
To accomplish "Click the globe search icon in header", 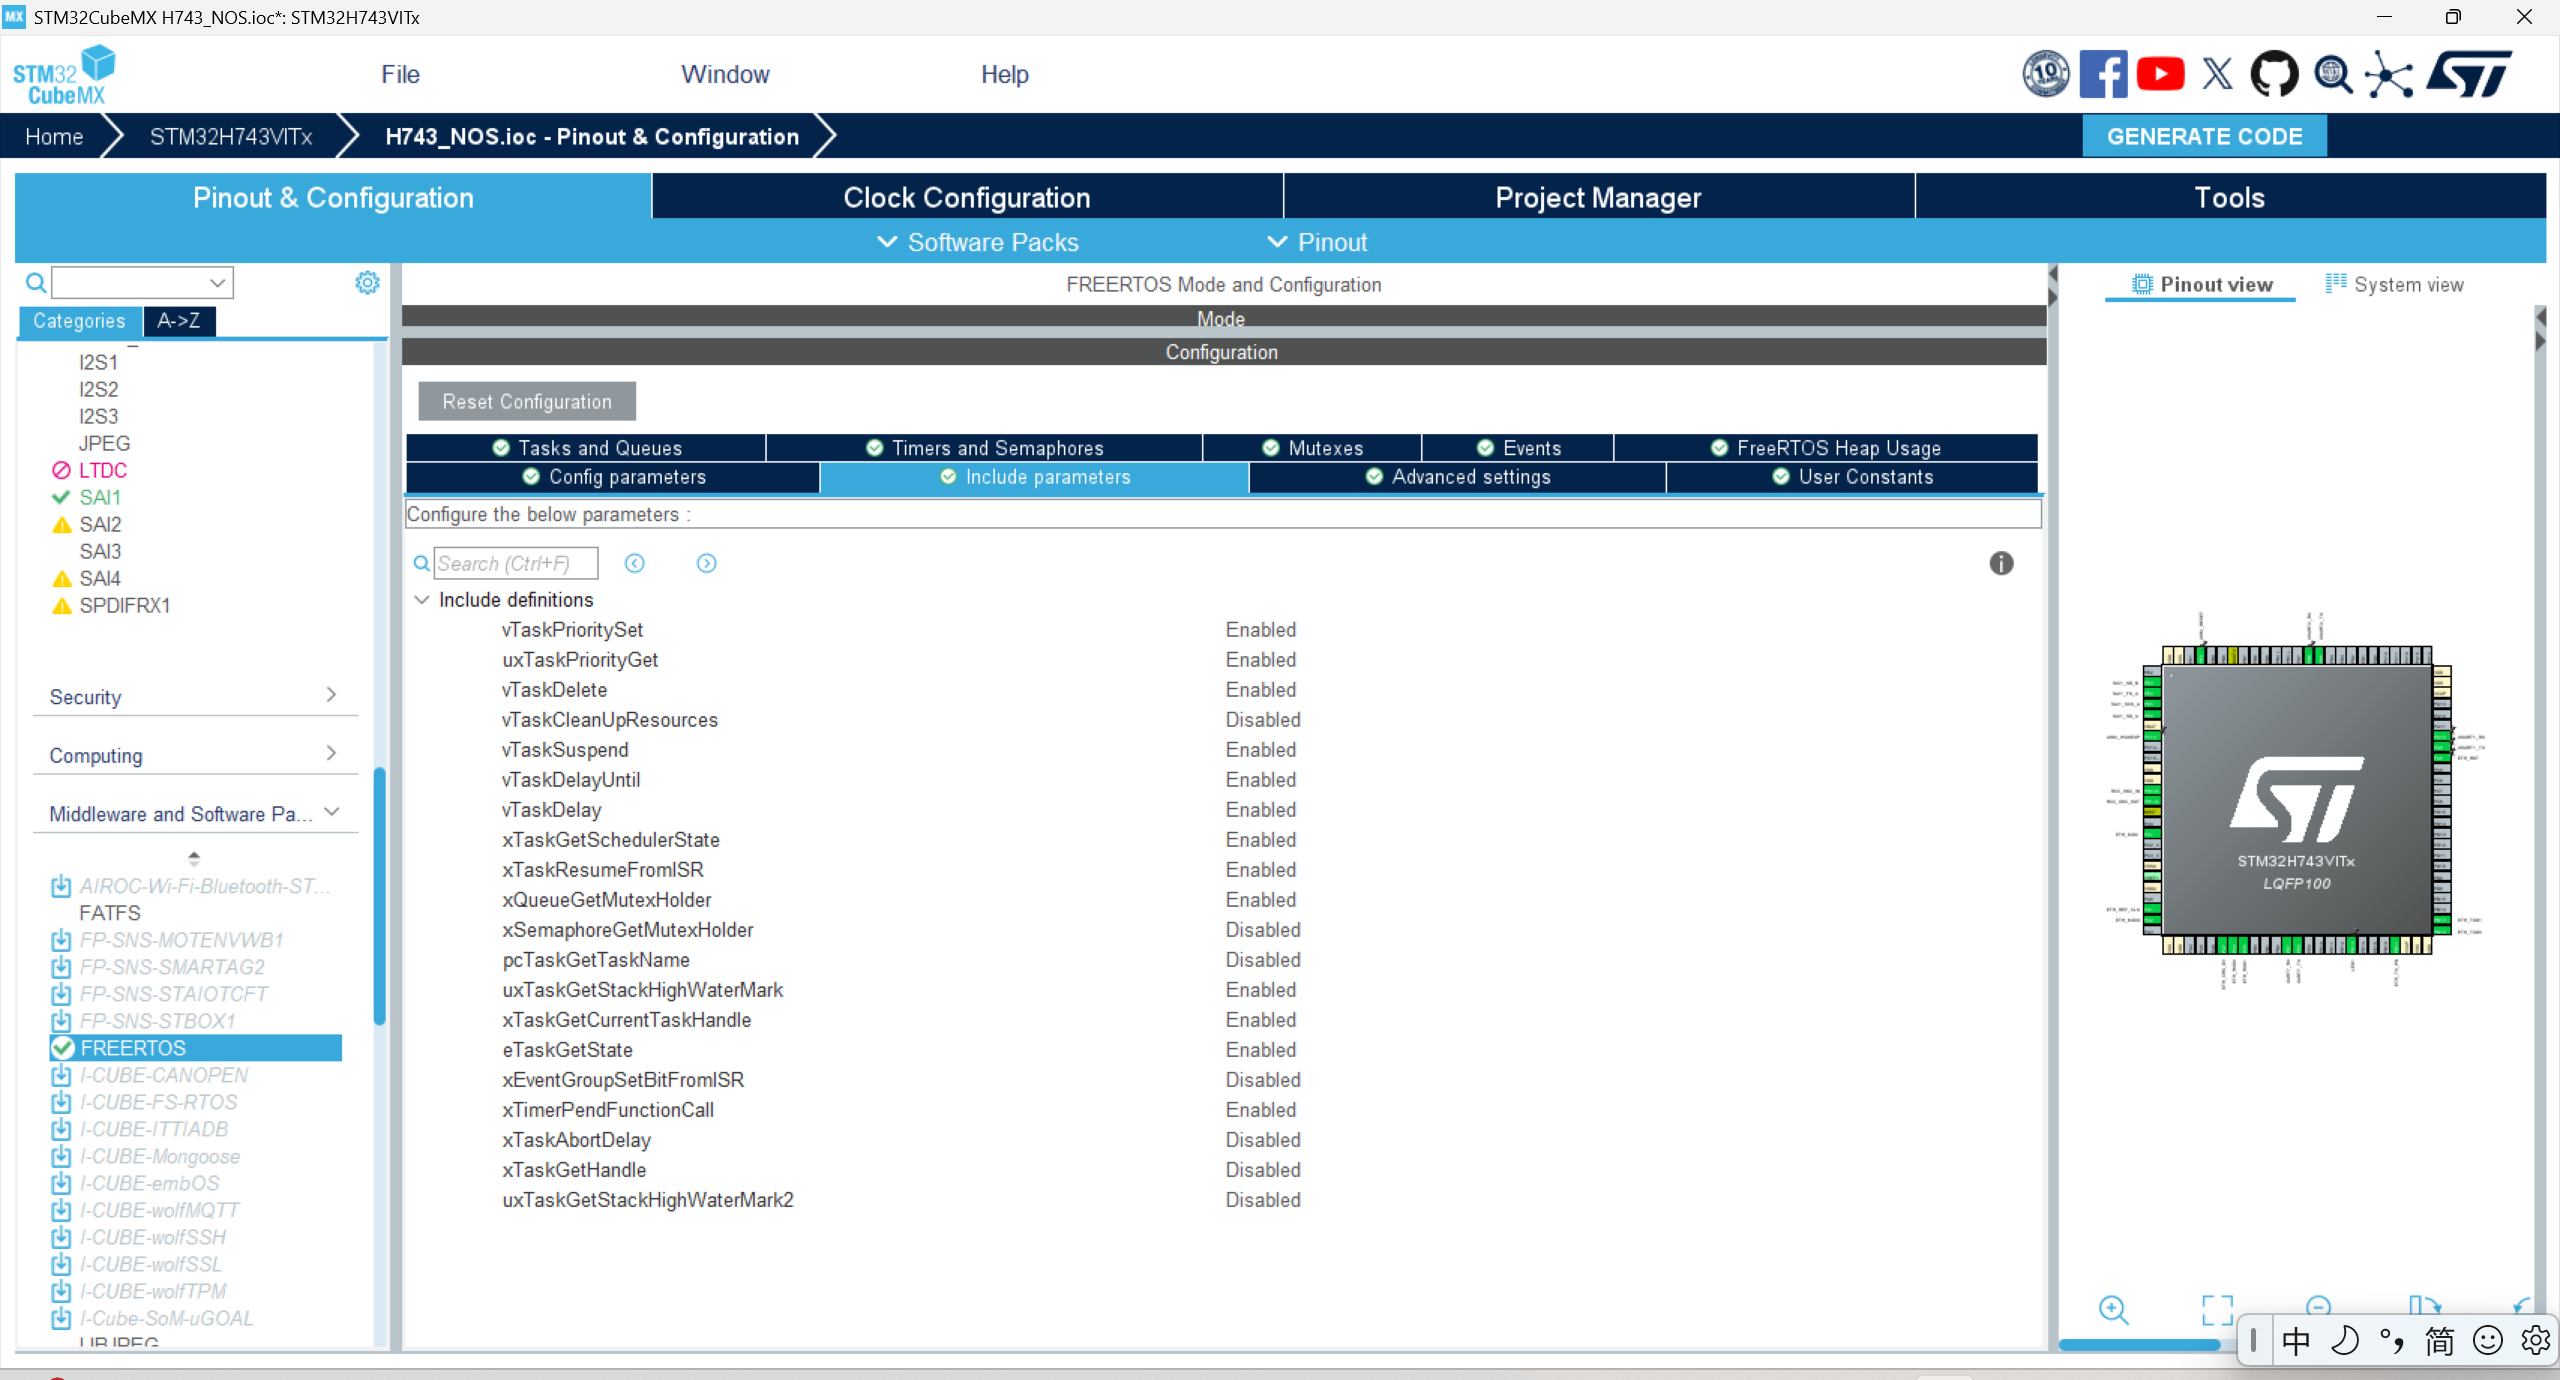I will coord(2333,74).
